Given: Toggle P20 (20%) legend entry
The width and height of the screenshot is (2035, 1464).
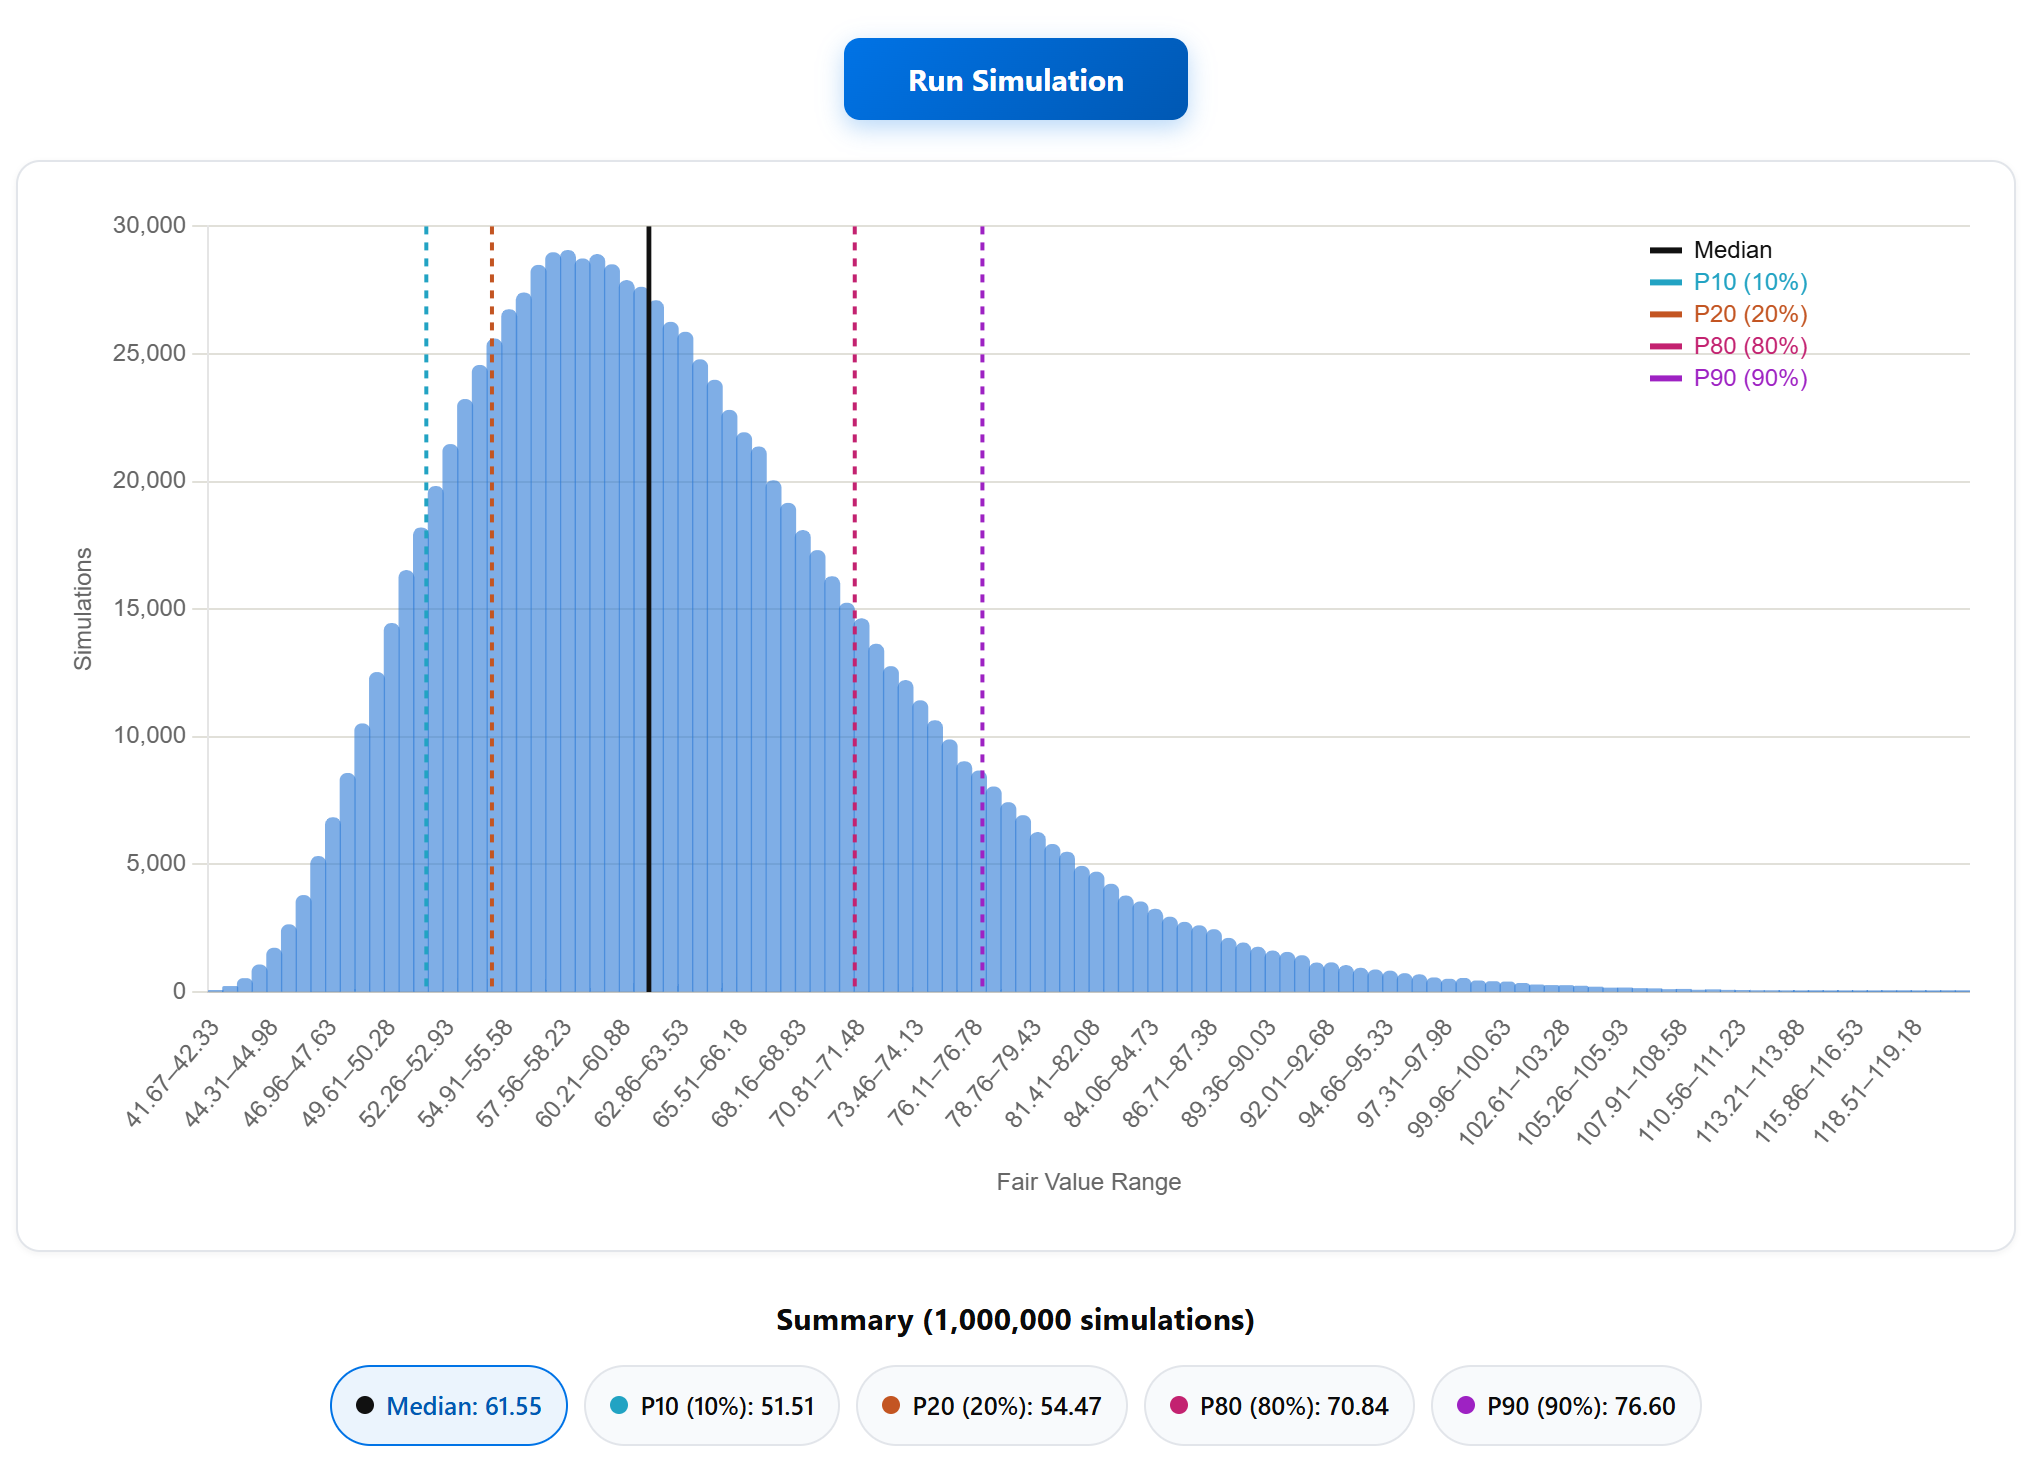Looking at the screenshot, I should (1729, 314).
